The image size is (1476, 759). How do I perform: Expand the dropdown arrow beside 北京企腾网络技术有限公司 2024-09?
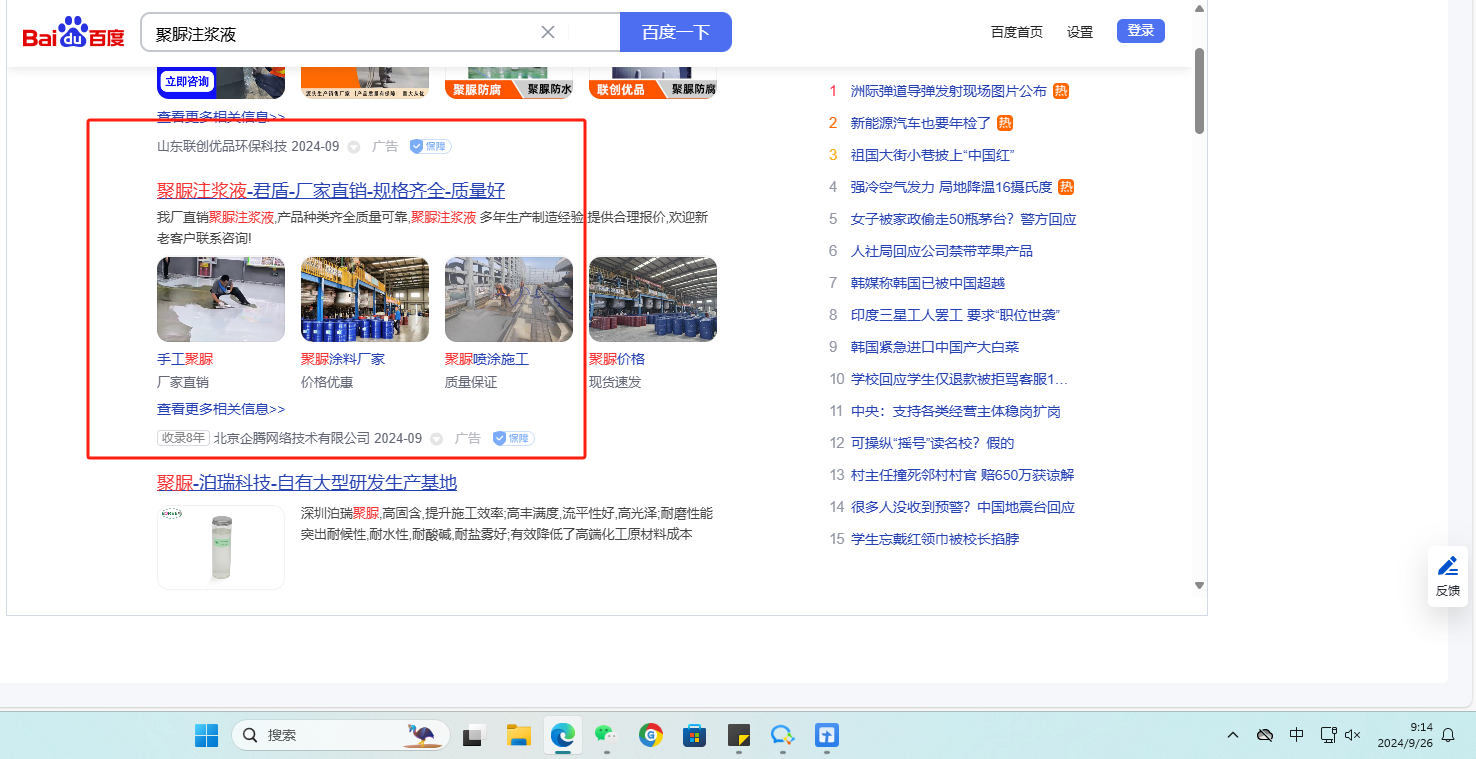437,439
